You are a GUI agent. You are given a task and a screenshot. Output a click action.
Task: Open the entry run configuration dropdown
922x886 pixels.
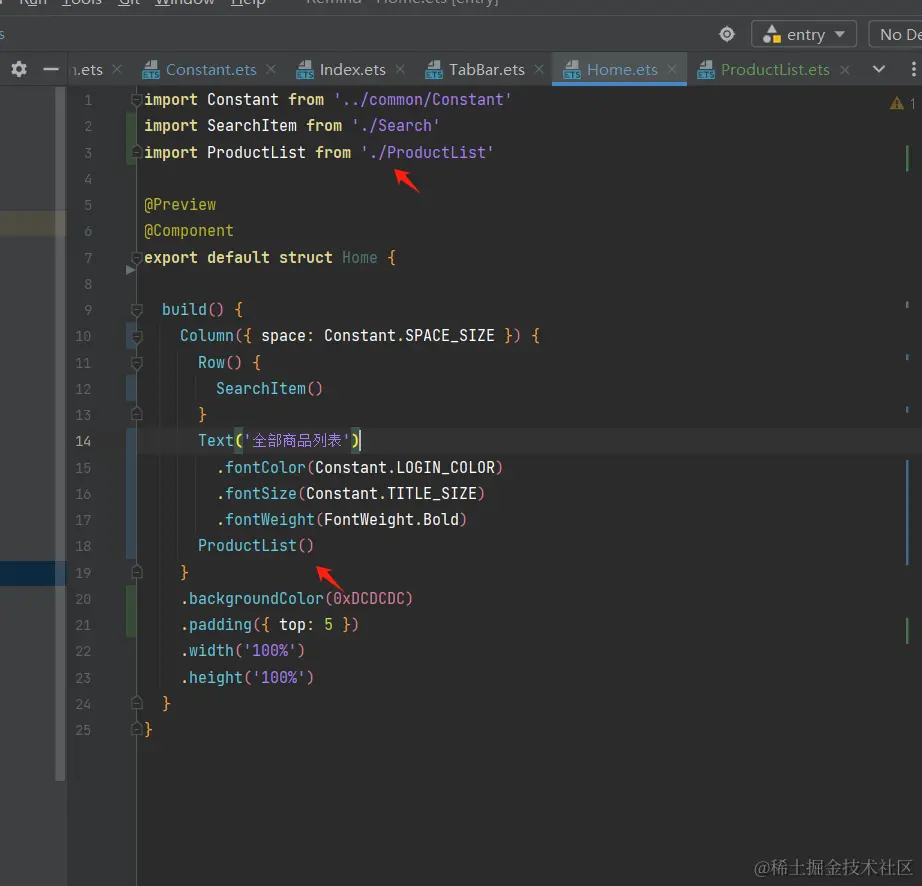(x=803, y=35)
